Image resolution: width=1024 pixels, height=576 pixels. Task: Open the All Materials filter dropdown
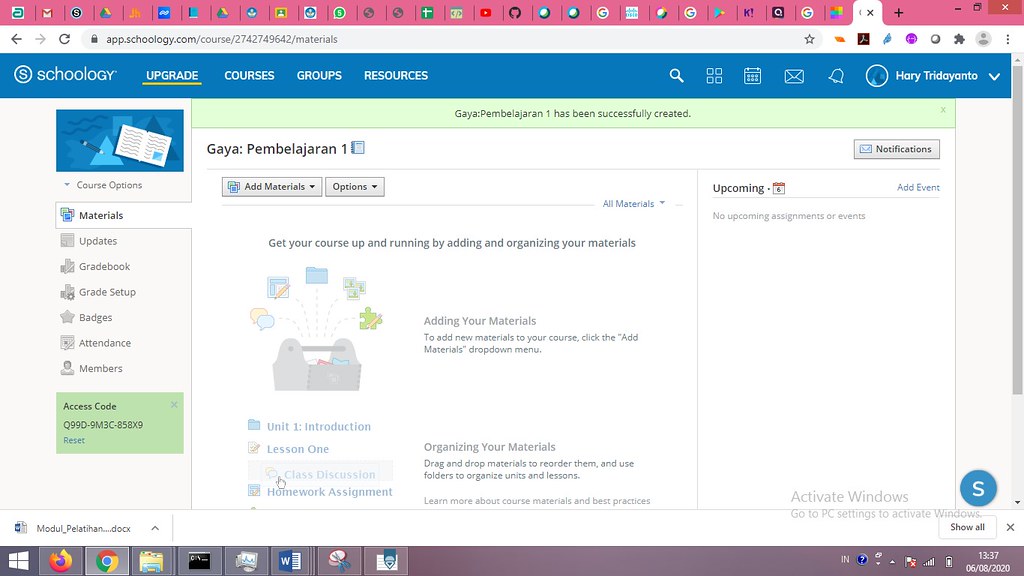click(x=633, y=204)
